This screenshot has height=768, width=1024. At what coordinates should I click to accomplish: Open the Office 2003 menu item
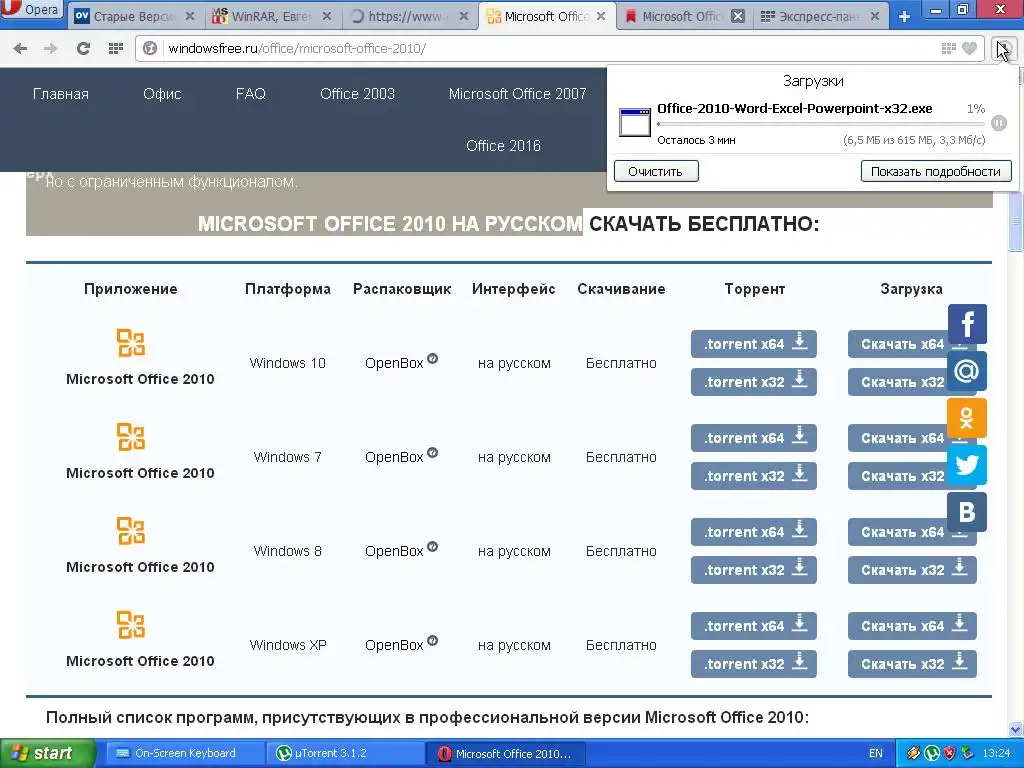point(357,94)
